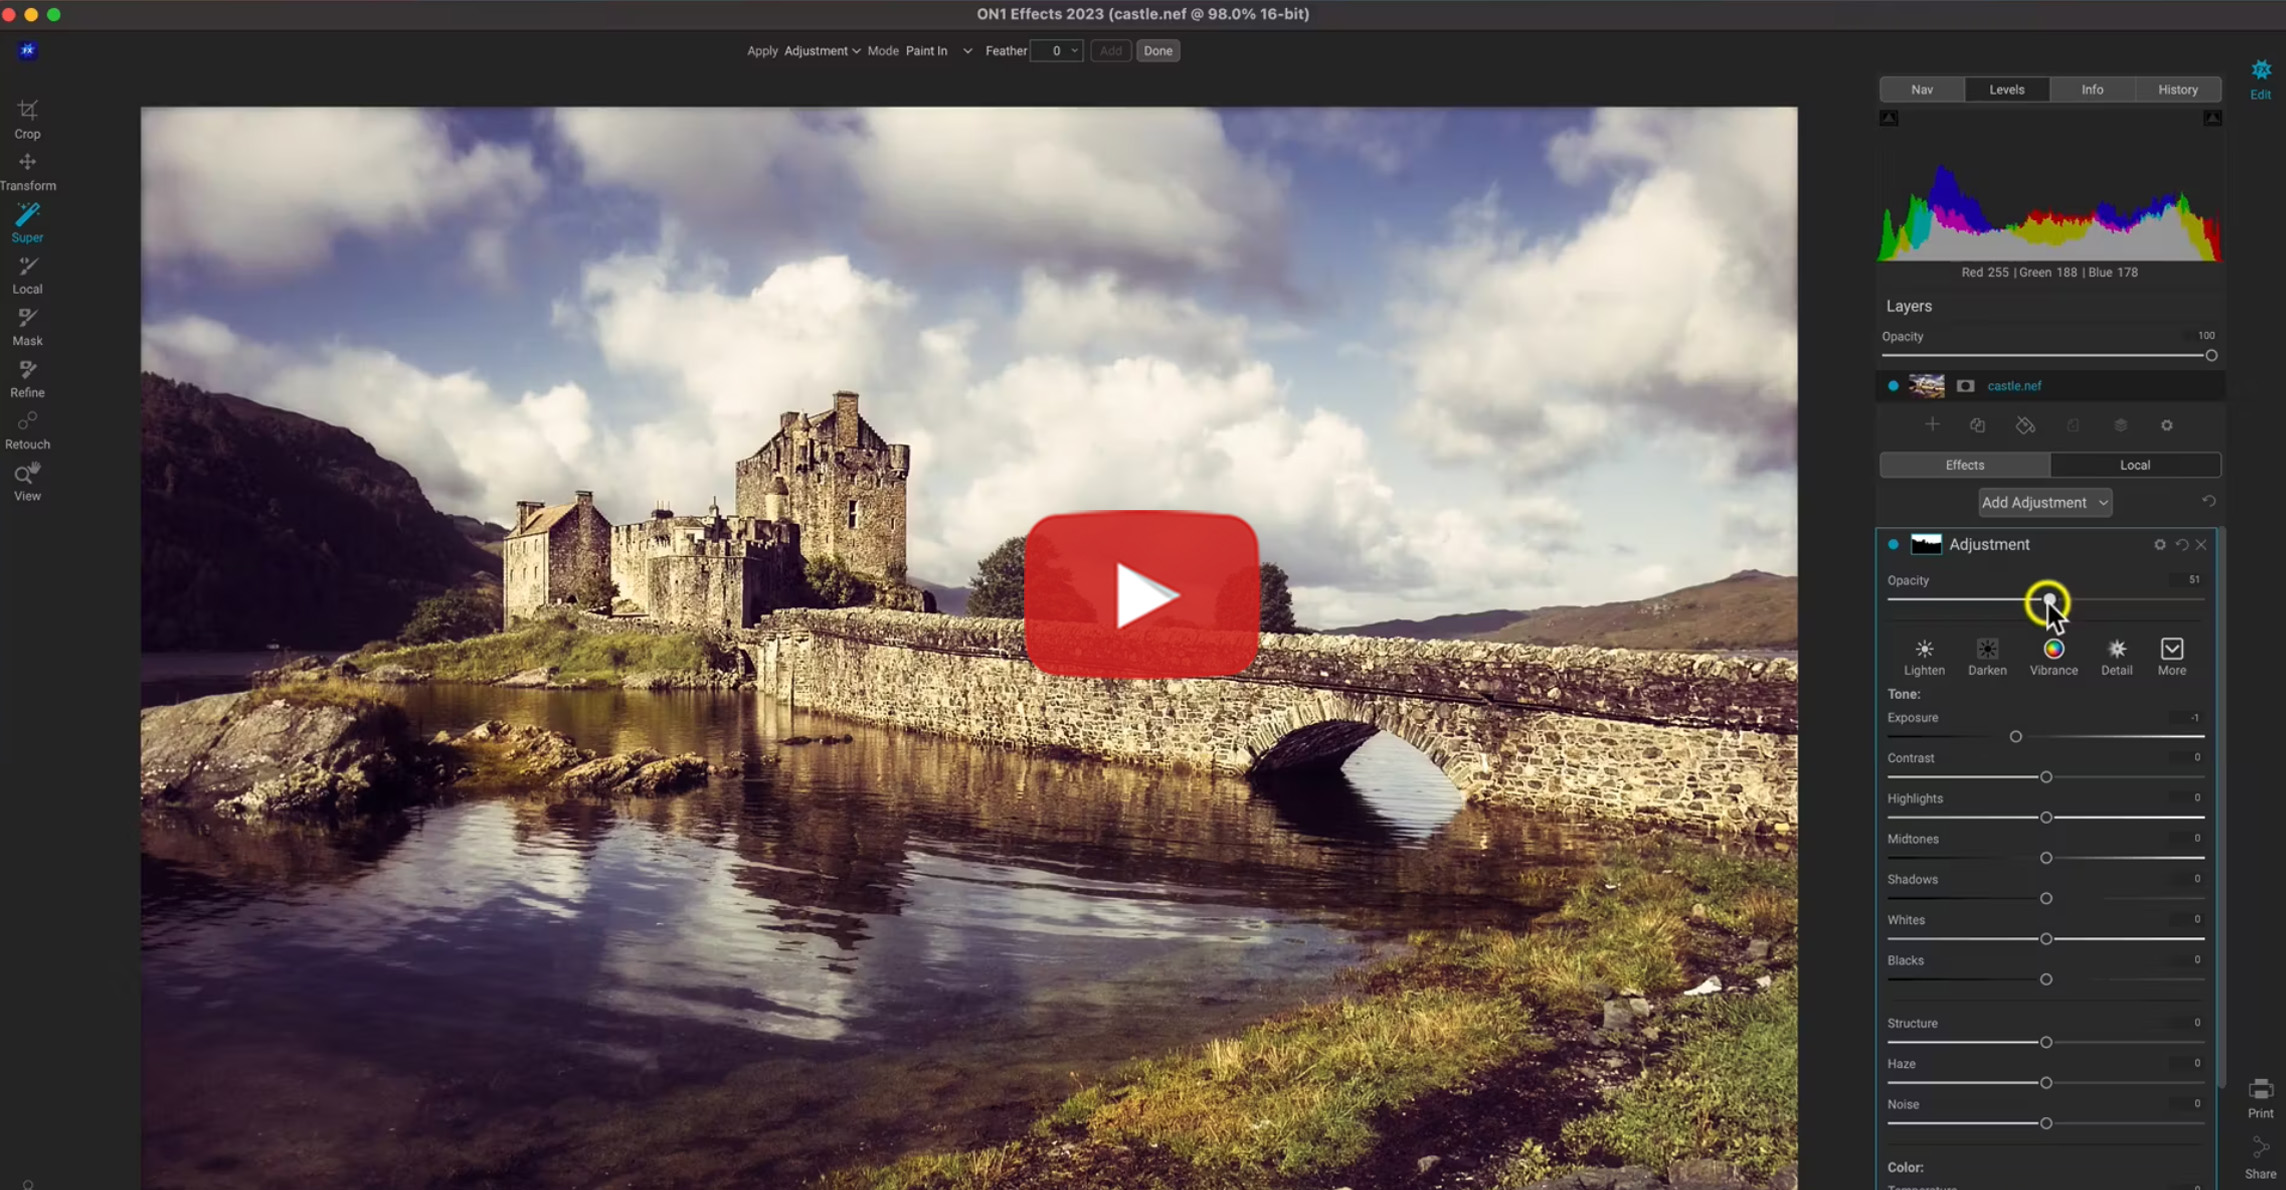Click the Print icon
The width and height of the screenshot is (2286, 1190).
click(x=2260, y=1098)
